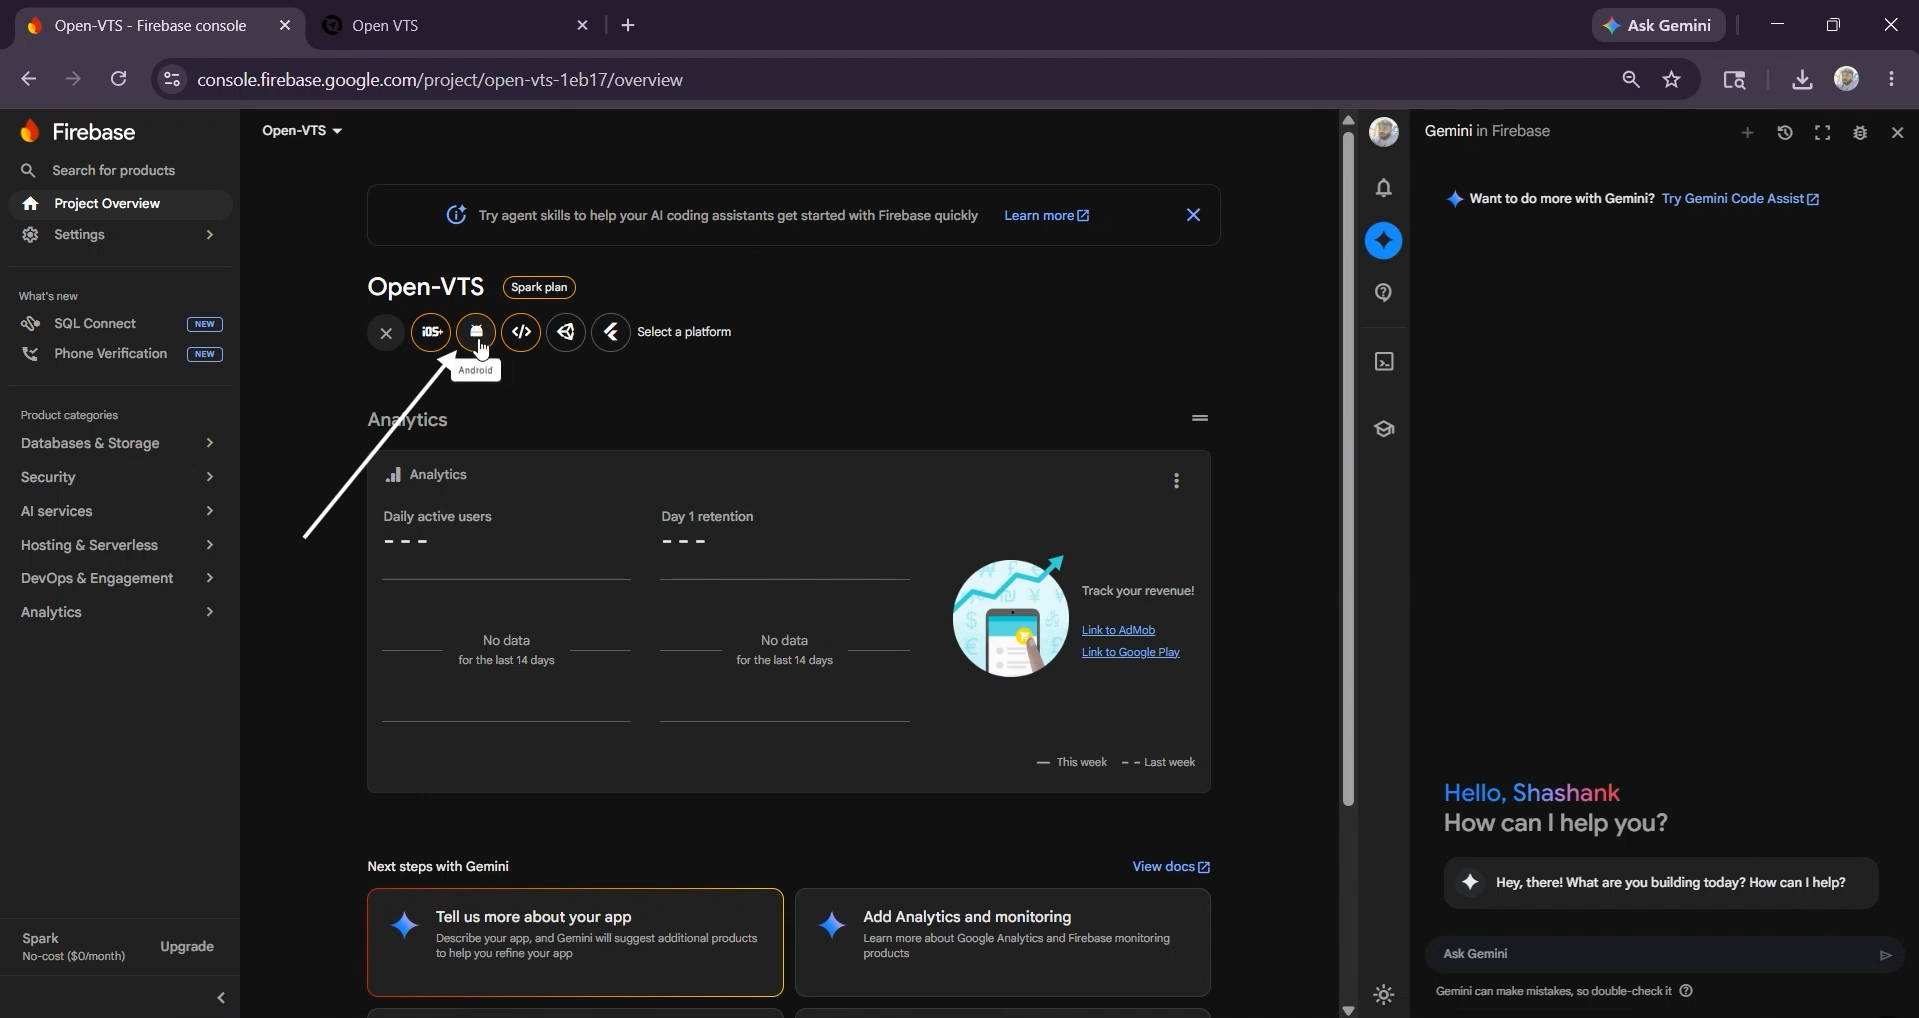The height and width of the screenshot is (1018, 1919).
Task: Open Try Gemini Code Assist link
Action: point(1740,199)
